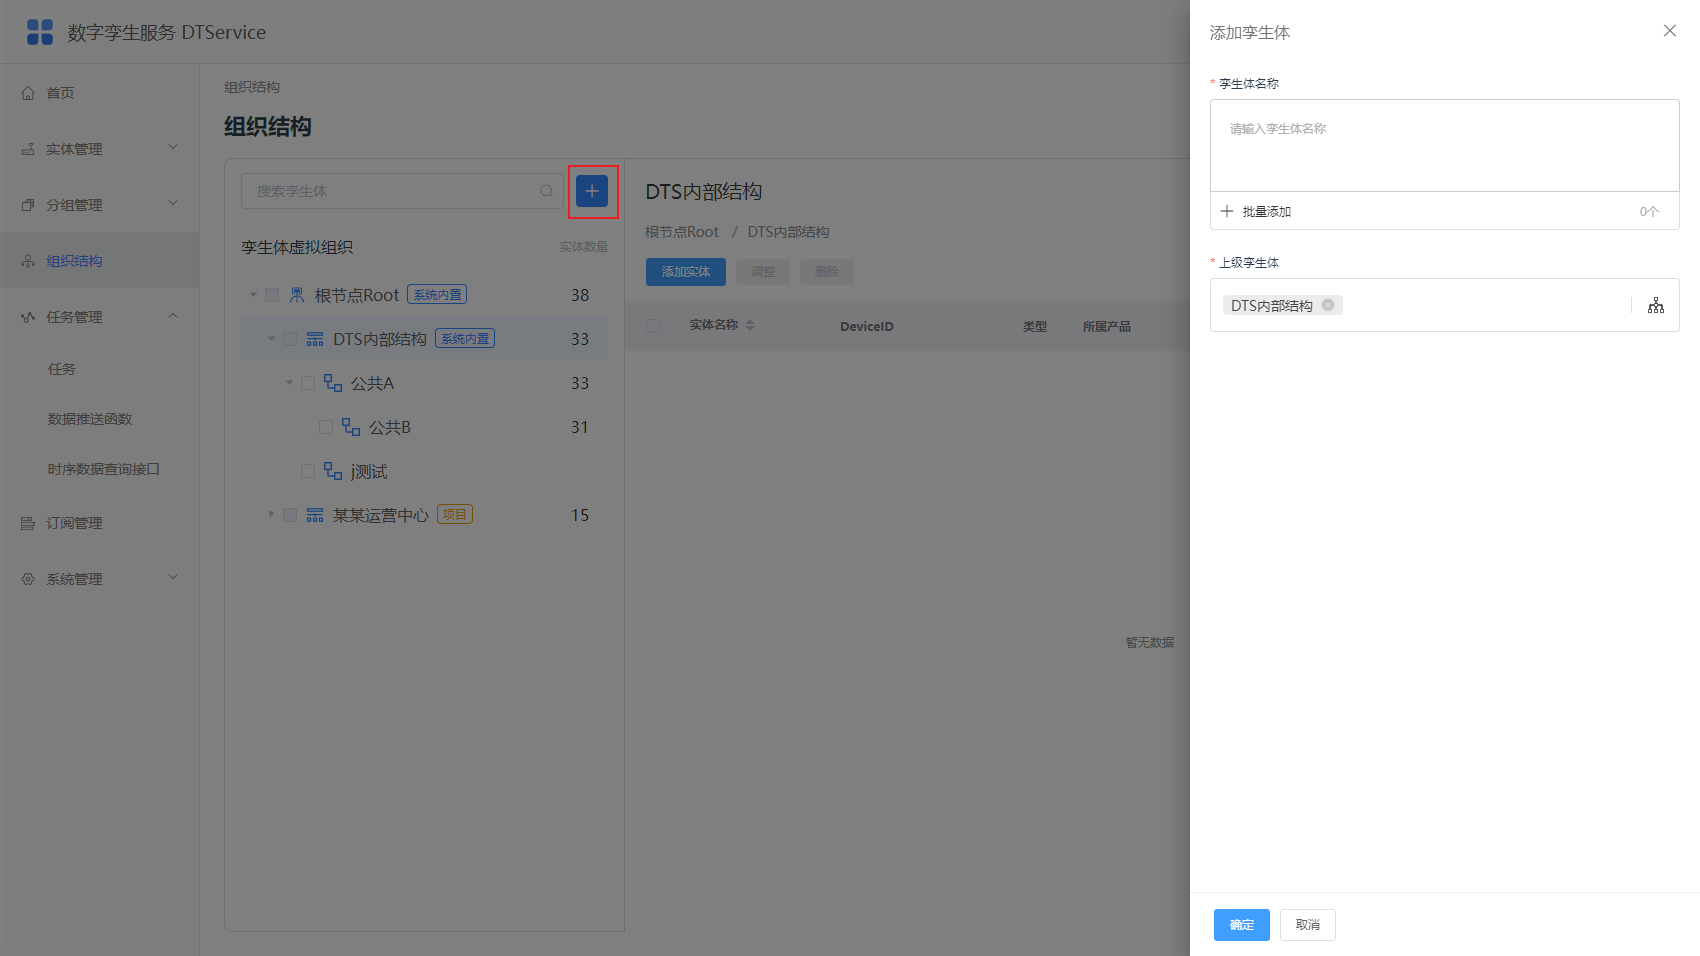Click the 某某运营中心 node icon
This screenshot has width=1700, height=956.
coord(315,515)
